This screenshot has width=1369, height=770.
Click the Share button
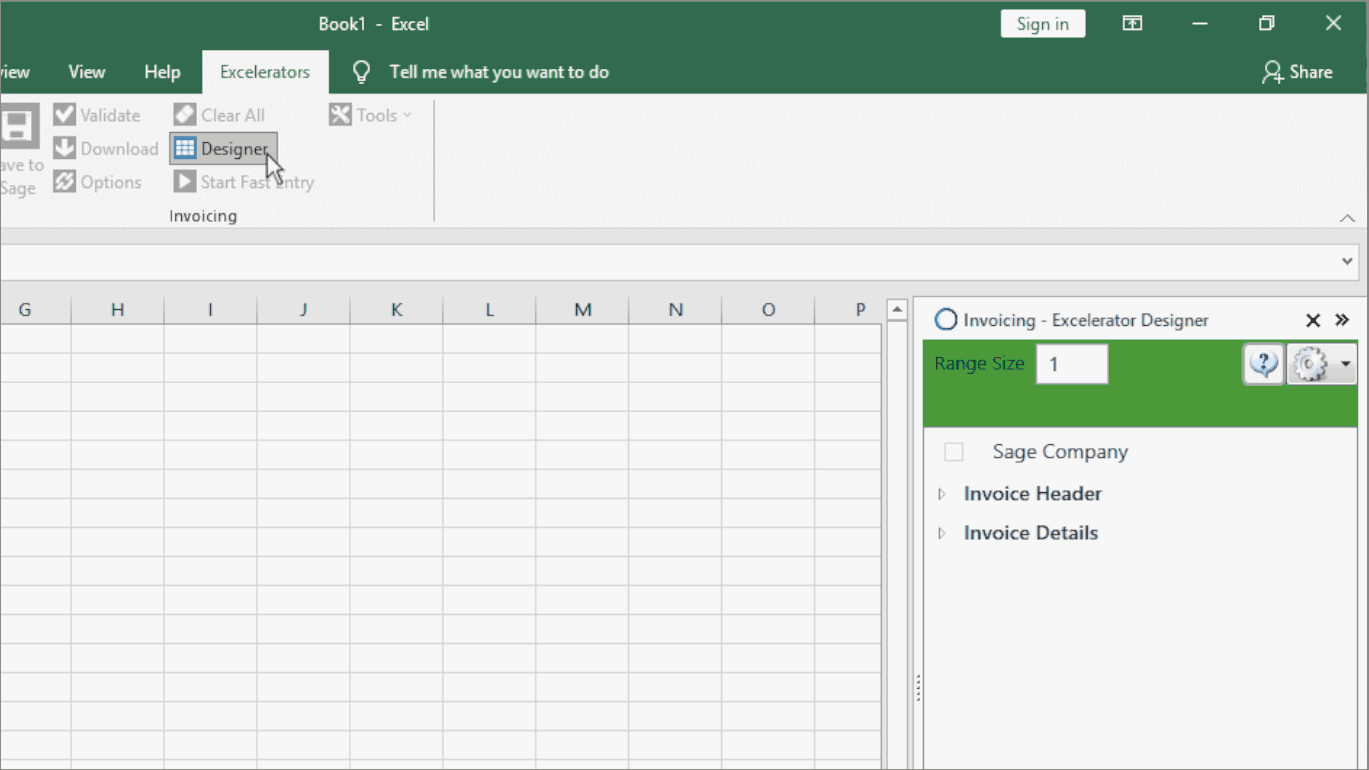1297,71
